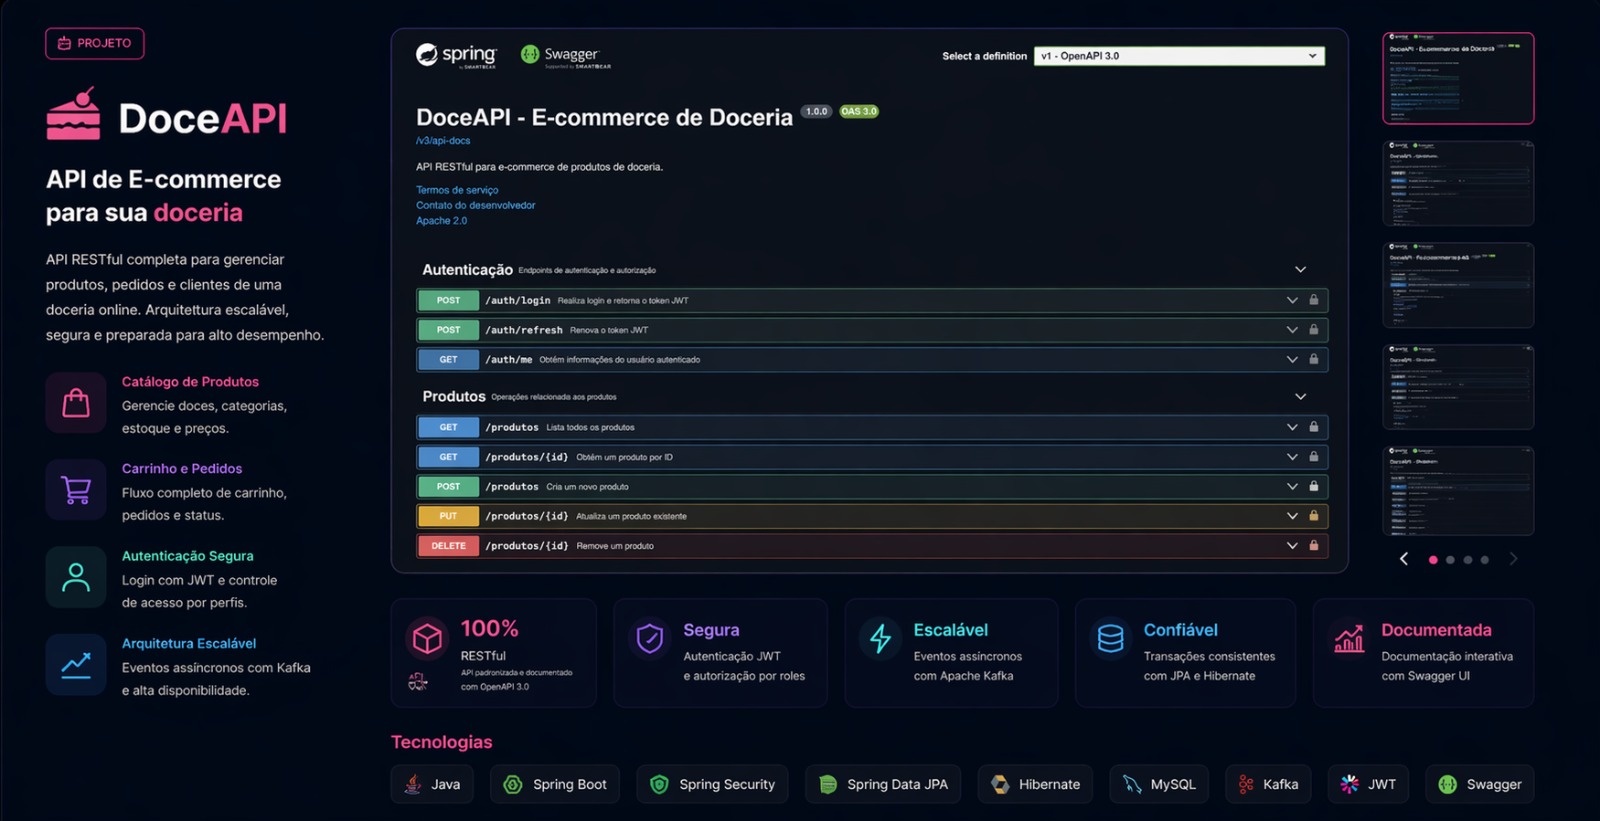Select the second carousel dot

1450,560
